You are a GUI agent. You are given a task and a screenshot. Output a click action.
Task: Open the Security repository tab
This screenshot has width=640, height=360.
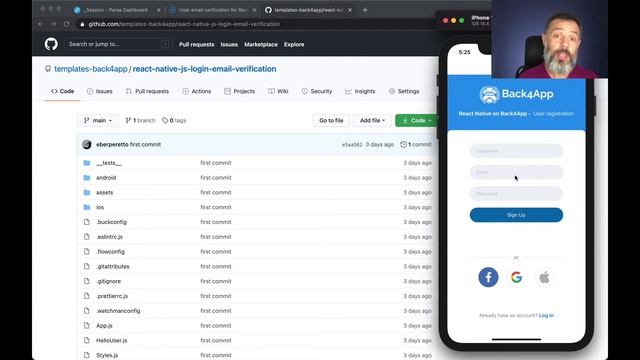317,91
